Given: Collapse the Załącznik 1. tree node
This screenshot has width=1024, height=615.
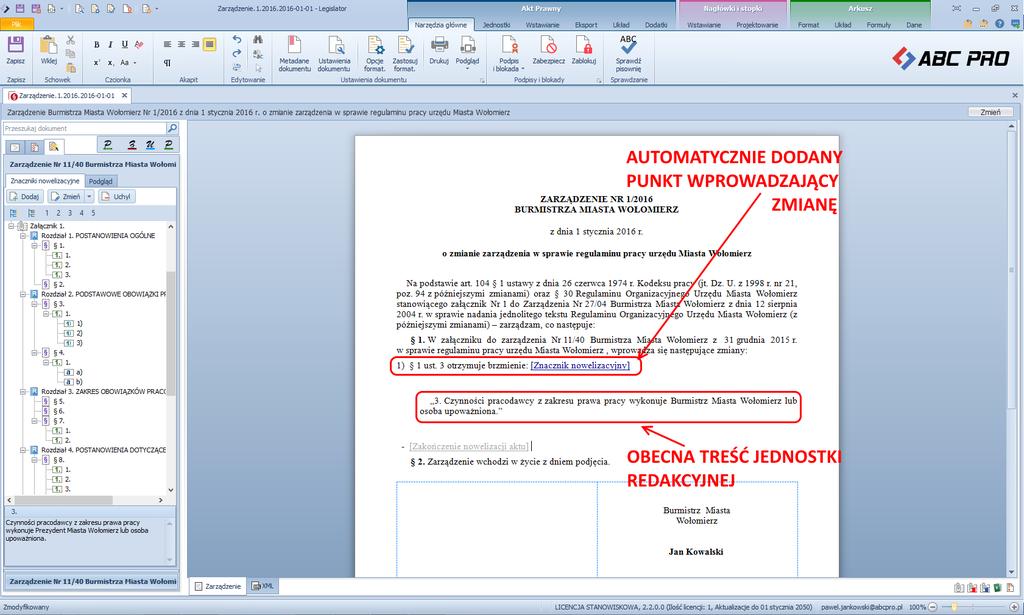Looking at the screenshot, I should [11, 226].
